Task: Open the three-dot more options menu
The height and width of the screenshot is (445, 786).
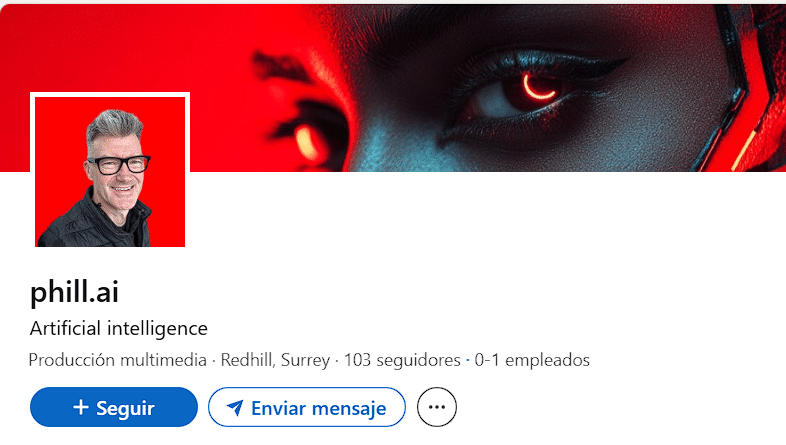Action: tap(437, 407)
